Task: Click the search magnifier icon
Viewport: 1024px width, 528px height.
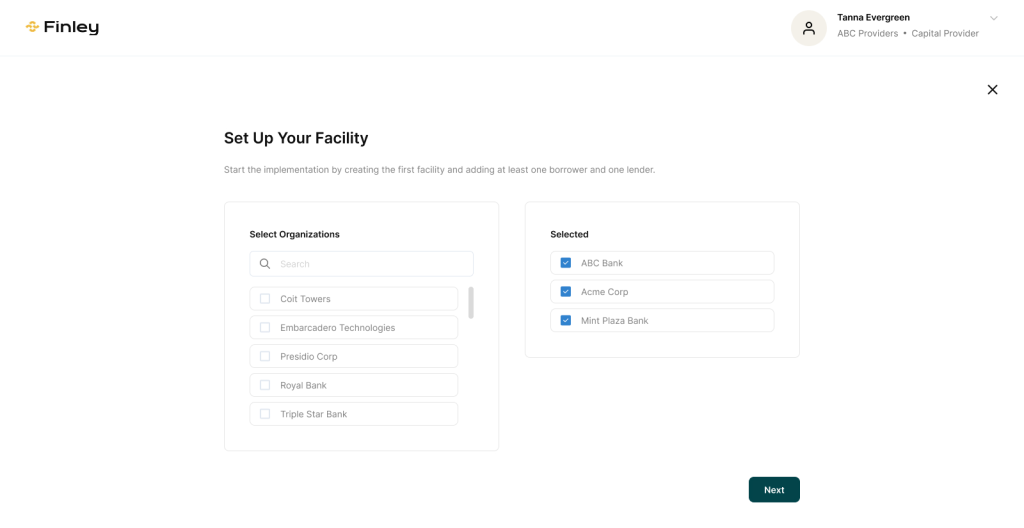Action: click(x=265, y=264)
